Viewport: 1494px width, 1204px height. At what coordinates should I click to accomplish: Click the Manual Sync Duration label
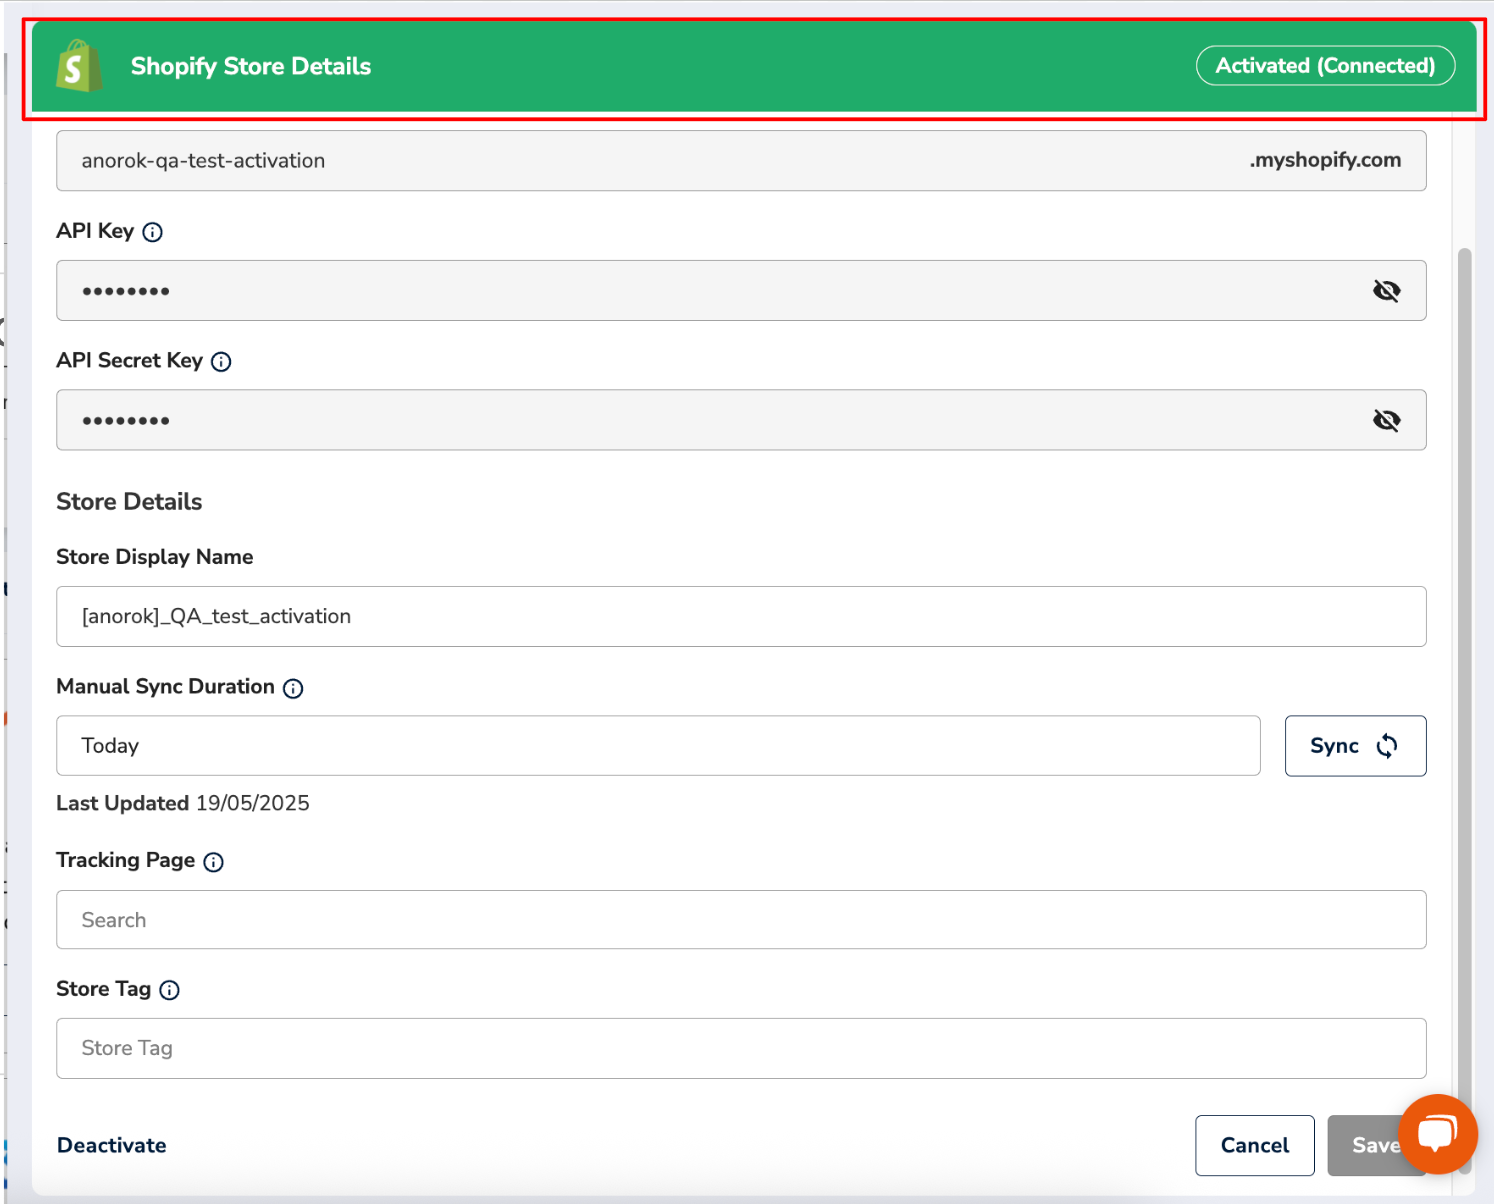click(x=166, y=687)
